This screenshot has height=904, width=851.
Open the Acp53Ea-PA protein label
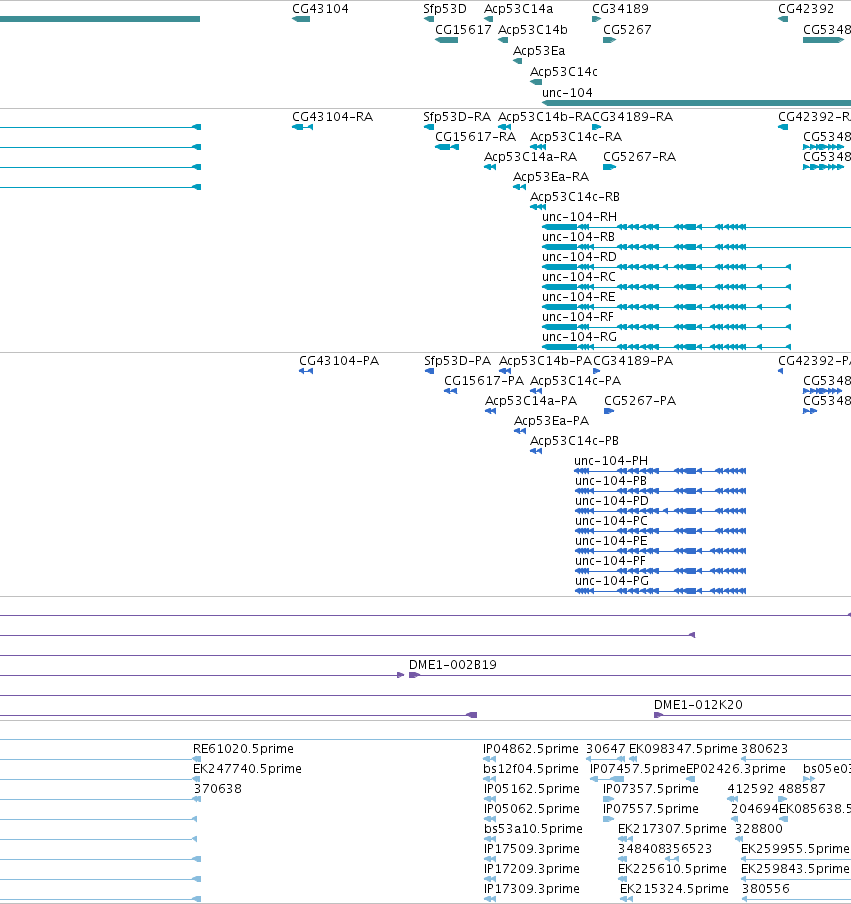[552, 421]
